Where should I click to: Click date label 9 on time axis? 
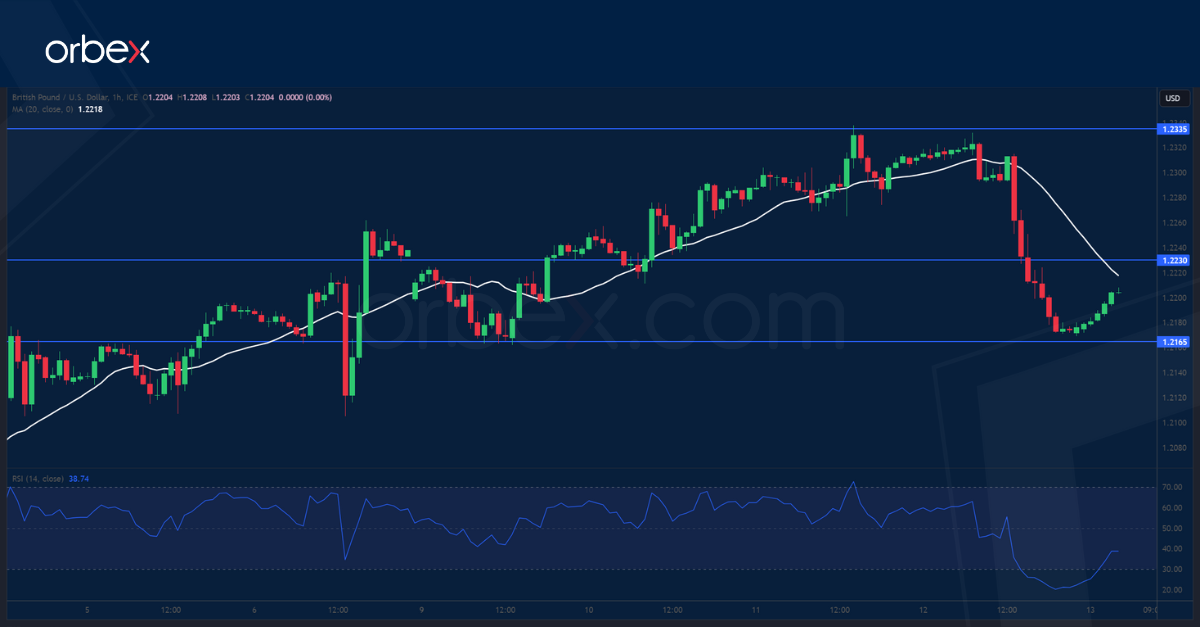[x=422, y=609]
